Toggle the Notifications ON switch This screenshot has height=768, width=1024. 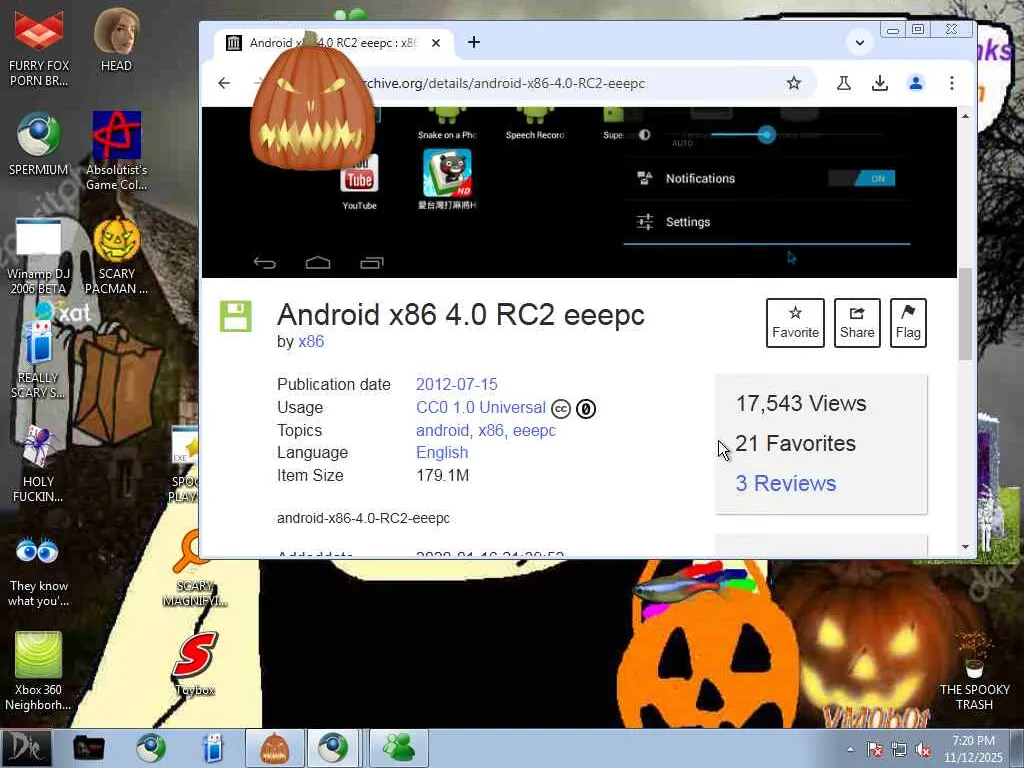pos(861,178)
